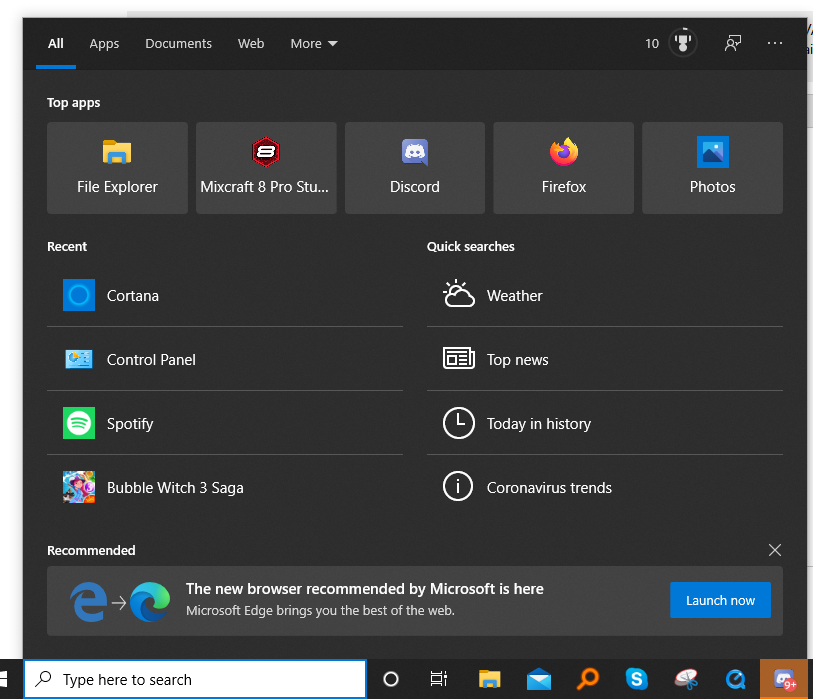Switch to the All tab
This screenshot has height=699, width=813.
(x=55, y=44)
